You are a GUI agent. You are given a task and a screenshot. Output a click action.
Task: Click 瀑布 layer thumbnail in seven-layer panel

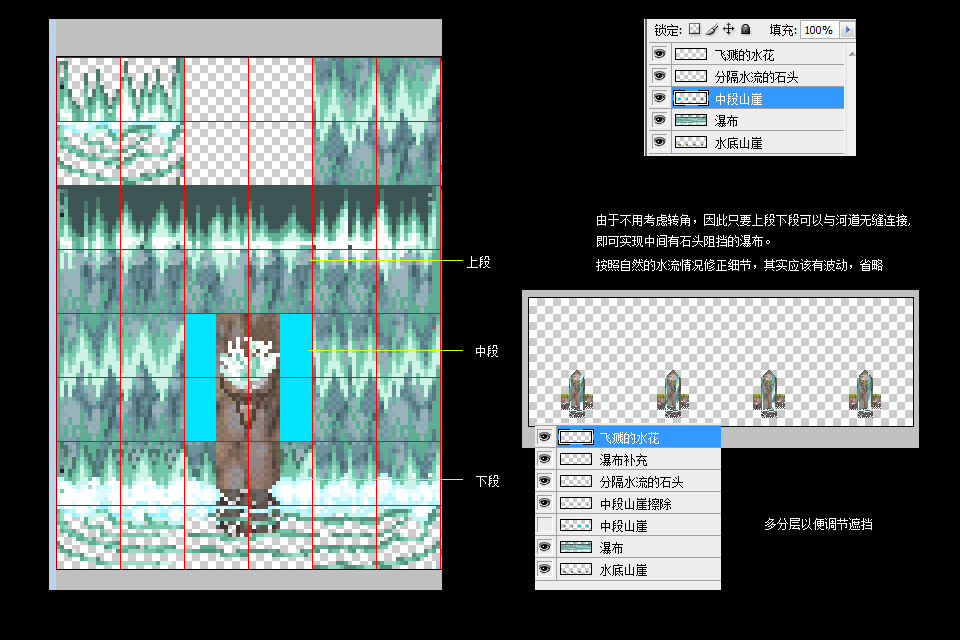tap(576, 547)
